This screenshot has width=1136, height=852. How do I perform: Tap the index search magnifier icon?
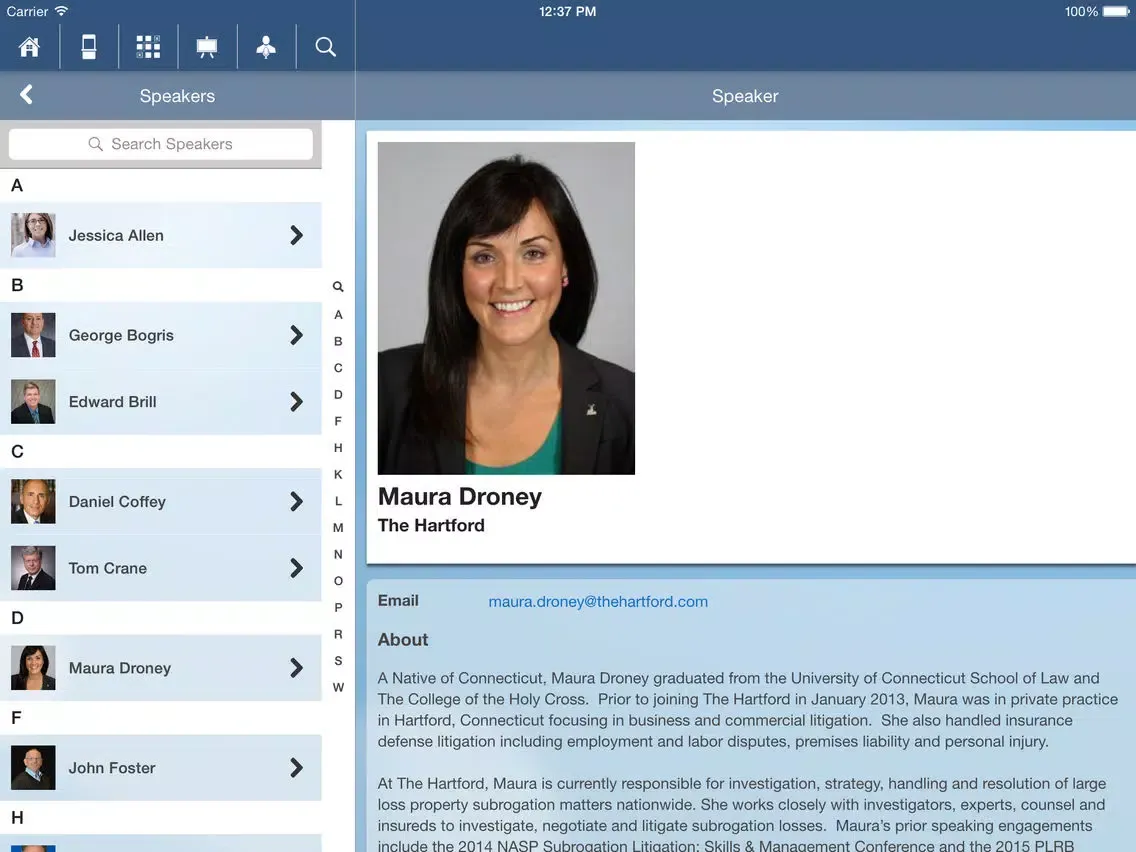pyautogui.click(x=338, y=287)
